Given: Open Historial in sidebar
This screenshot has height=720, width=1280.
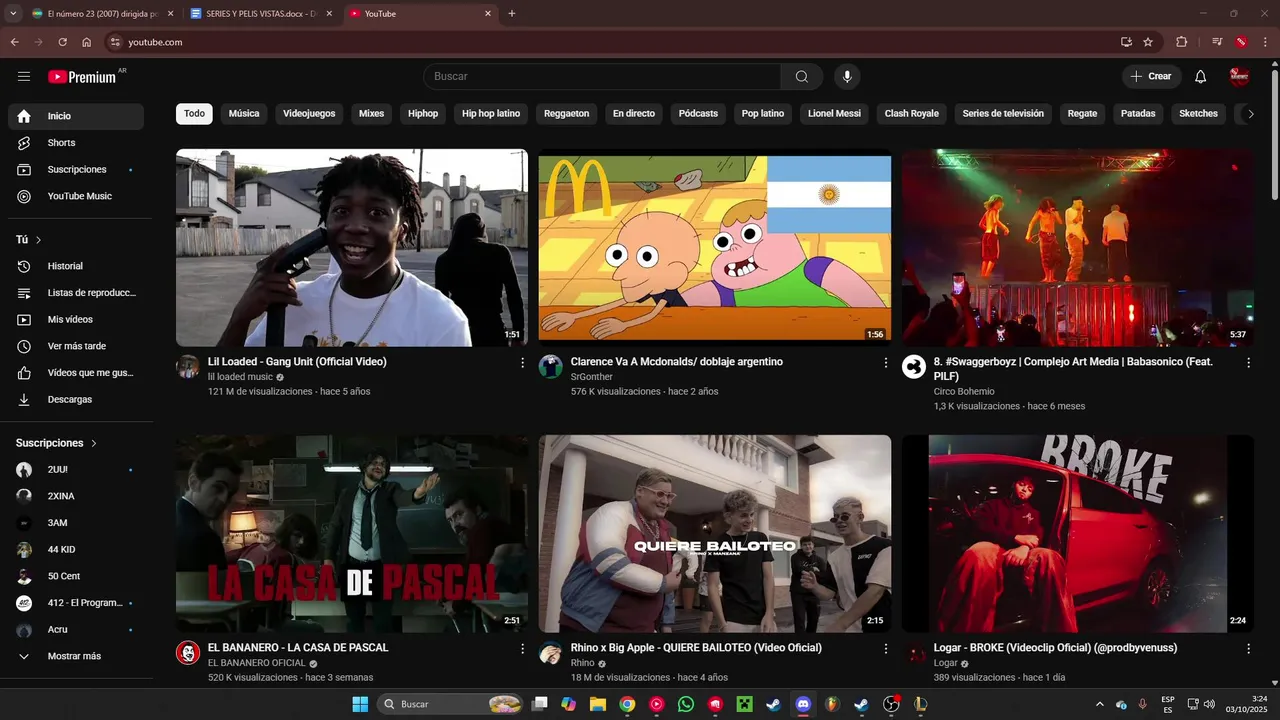Looking at the screenshot, I should pyautogui.click(x=76, y=266).
